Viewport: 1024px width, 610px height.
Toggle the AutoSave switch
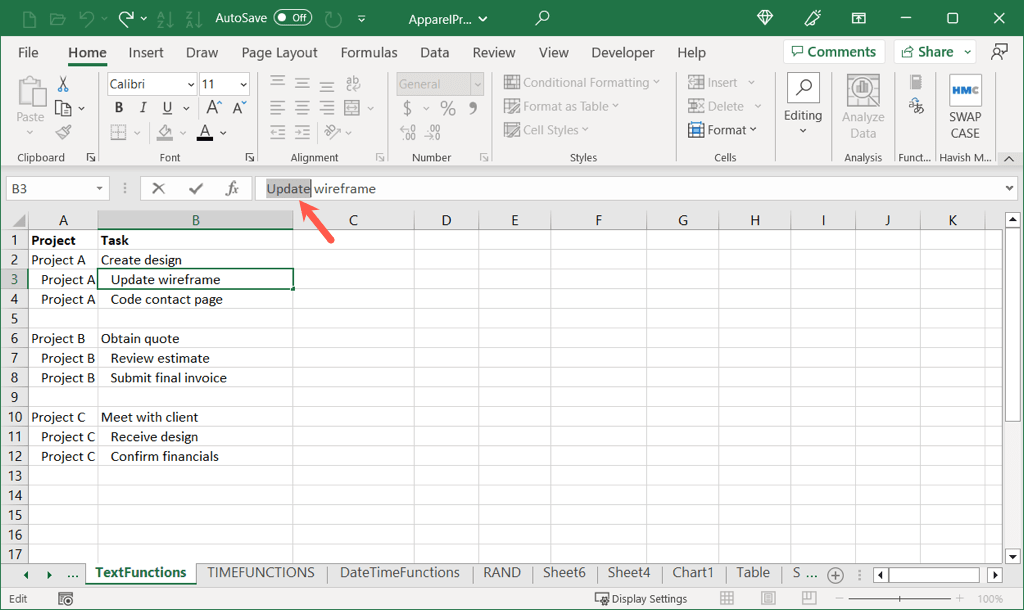pyautogui.click(x=292, y=18)
